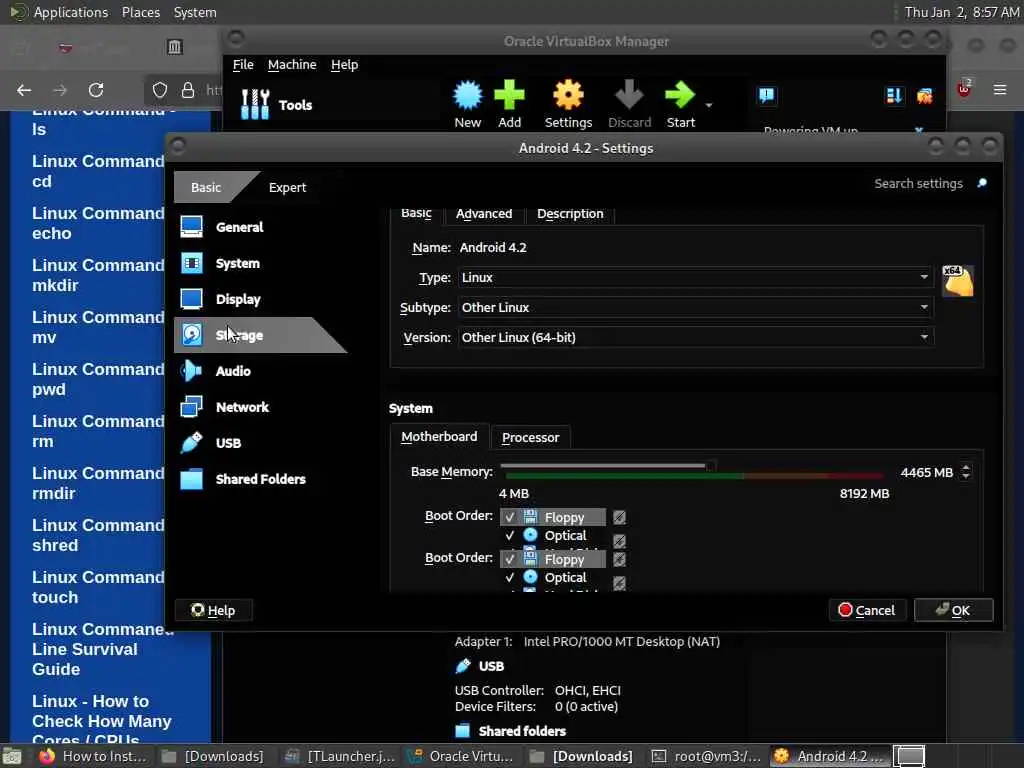Expand the Start button dropdown arrow
The width and height of the screenshot is (1024, 768).
[x=709, y=105]
